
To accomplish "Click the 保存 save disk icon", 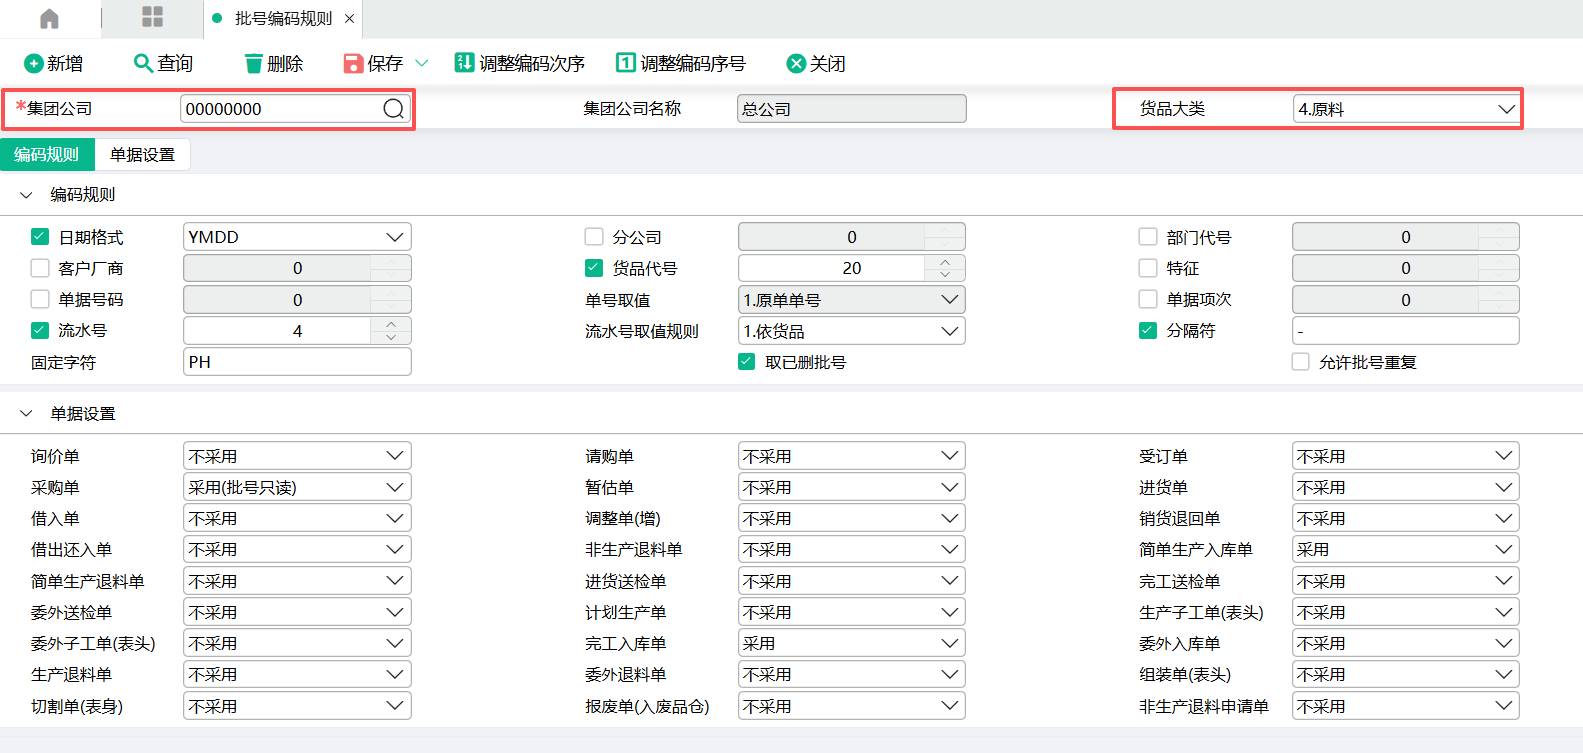I will pyautogui.click(x=353, y=64).
